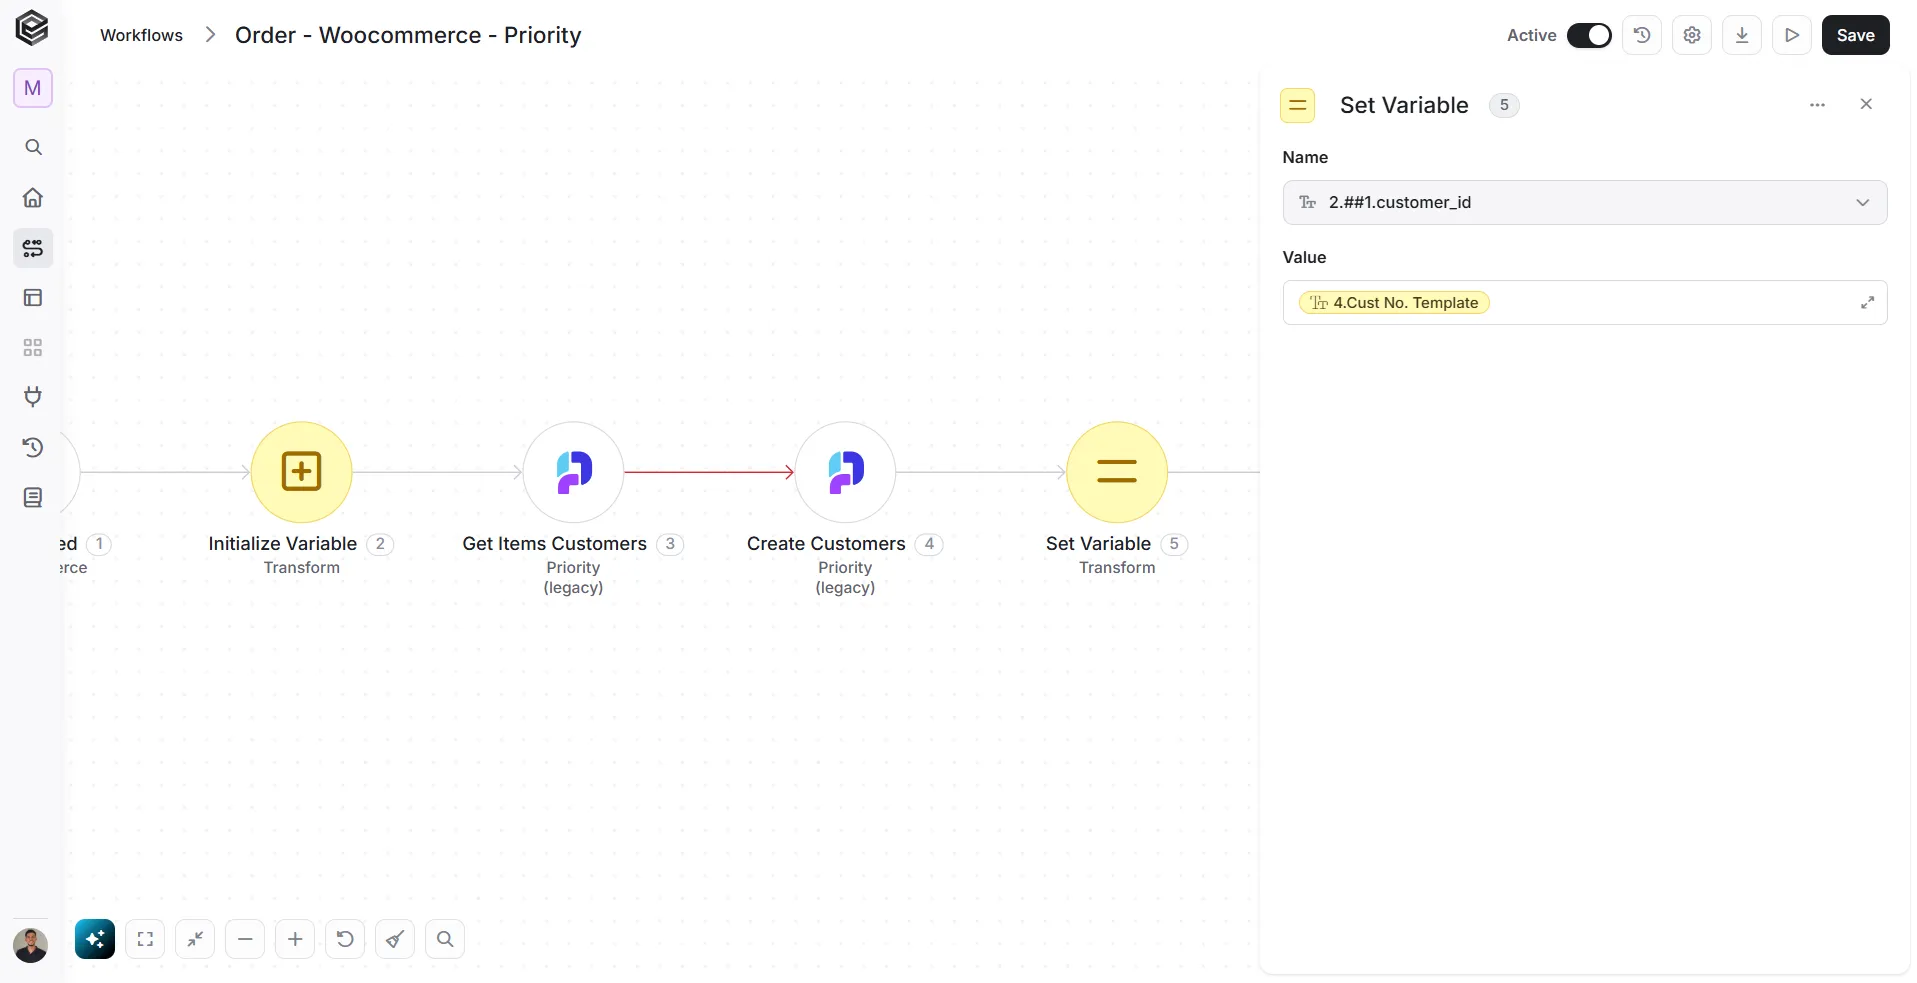Open the history icon in the sidebar
The image size is (1917, 983).
click(x=33, y=447)
